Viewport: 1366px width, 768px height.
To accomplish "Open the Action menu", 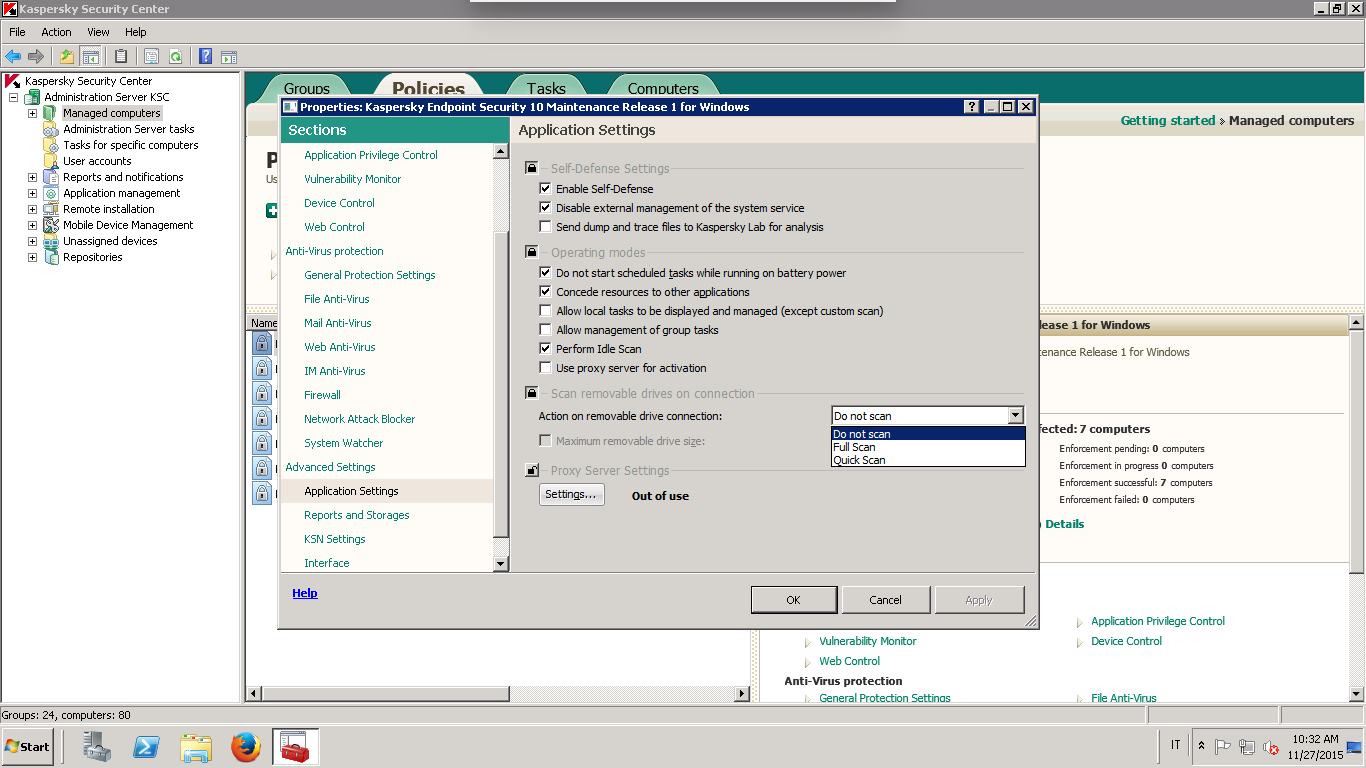I will click(x=56, y=32).
